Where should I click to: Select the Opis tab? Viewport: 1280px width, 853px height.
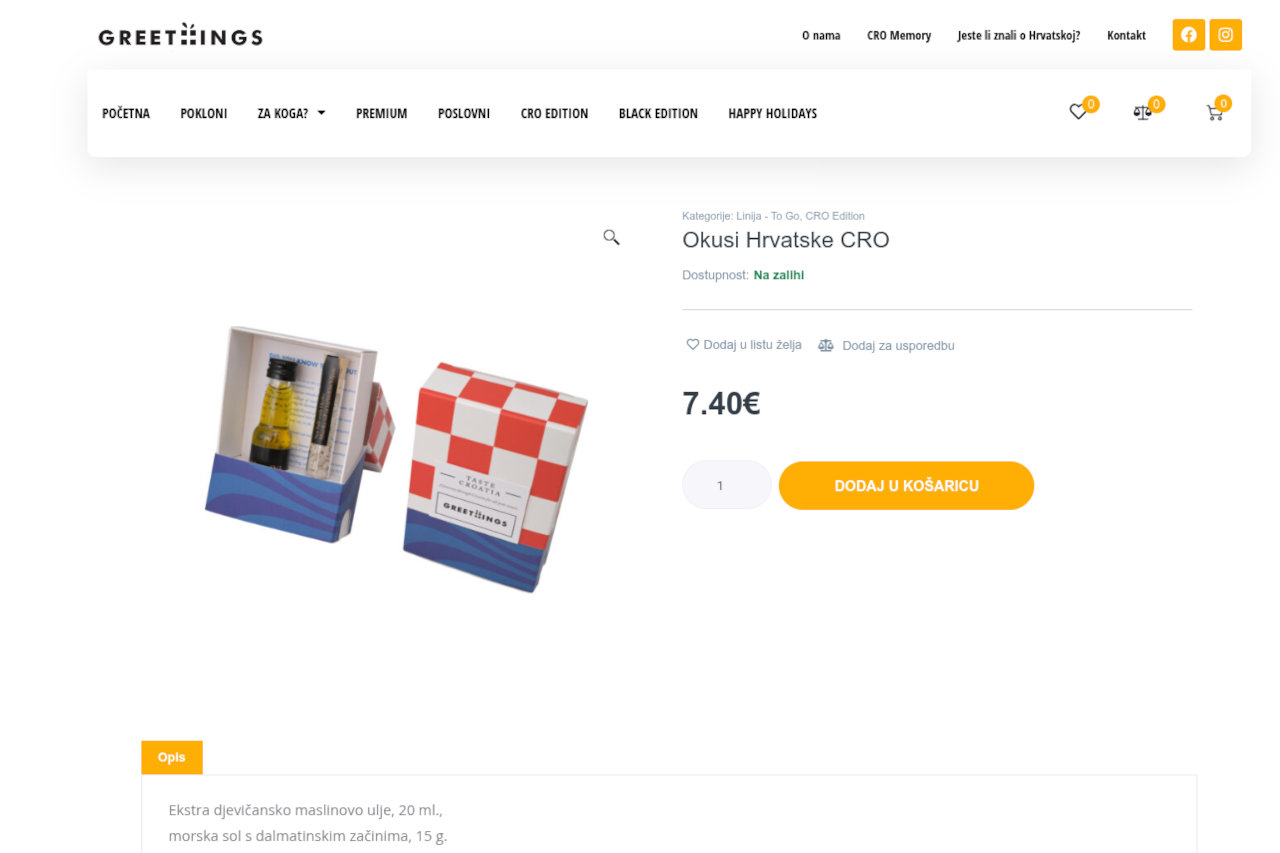pyautogui.click(x=172, y=757)
